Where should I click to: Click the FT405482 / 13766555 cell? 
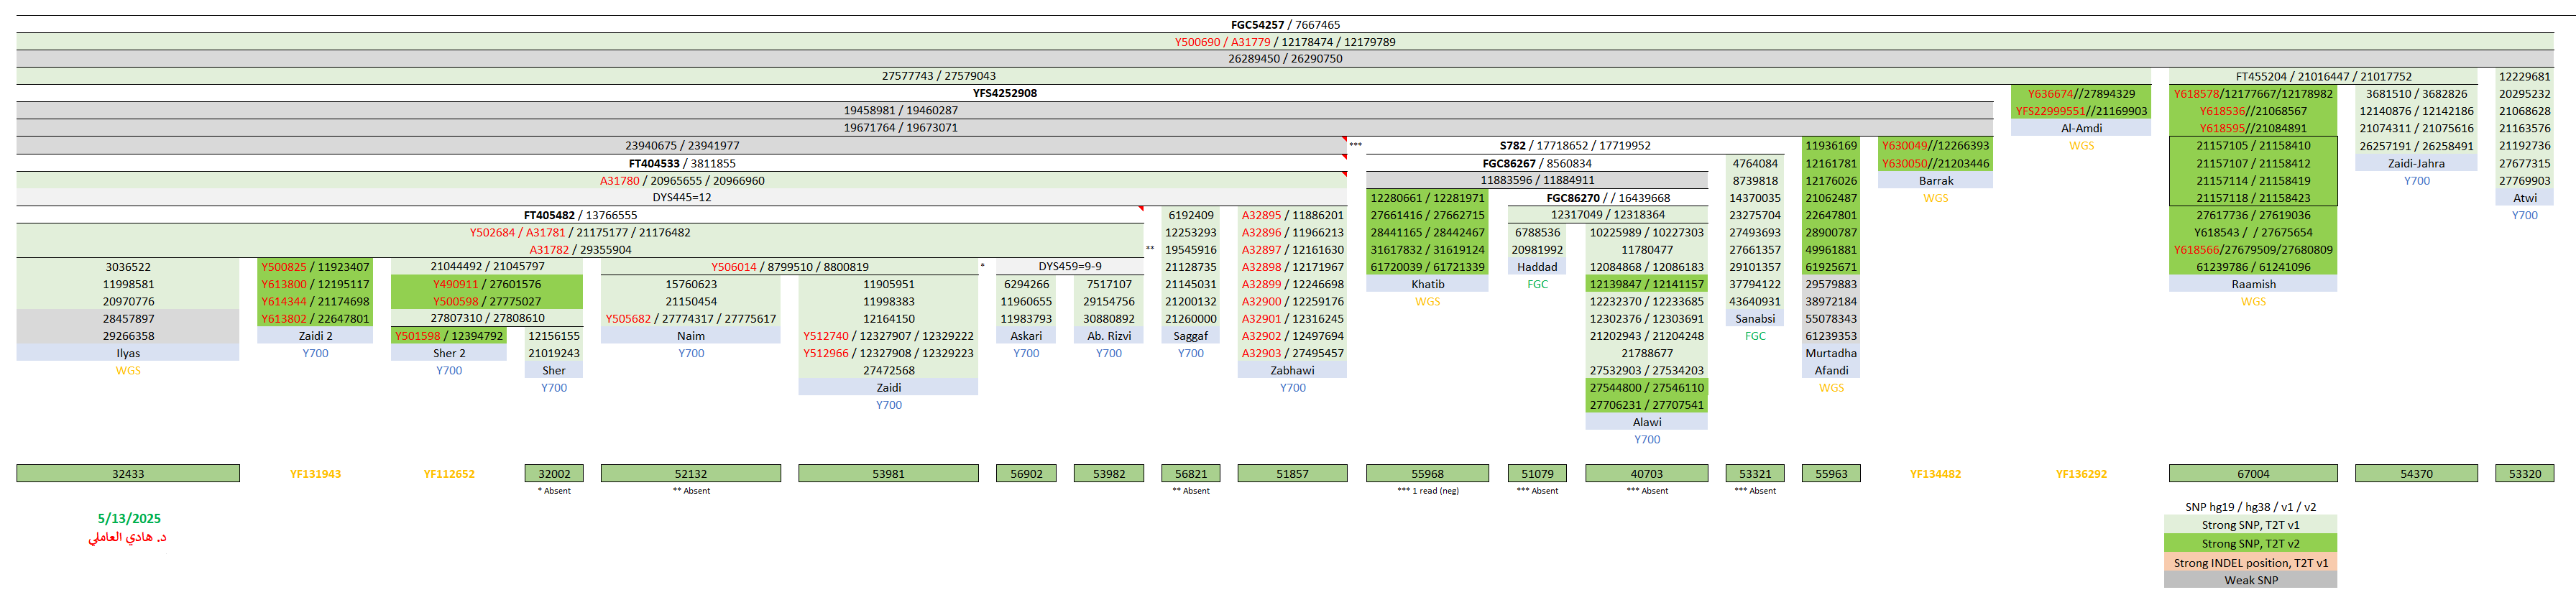pyautogui.click(x=580, y=215)
